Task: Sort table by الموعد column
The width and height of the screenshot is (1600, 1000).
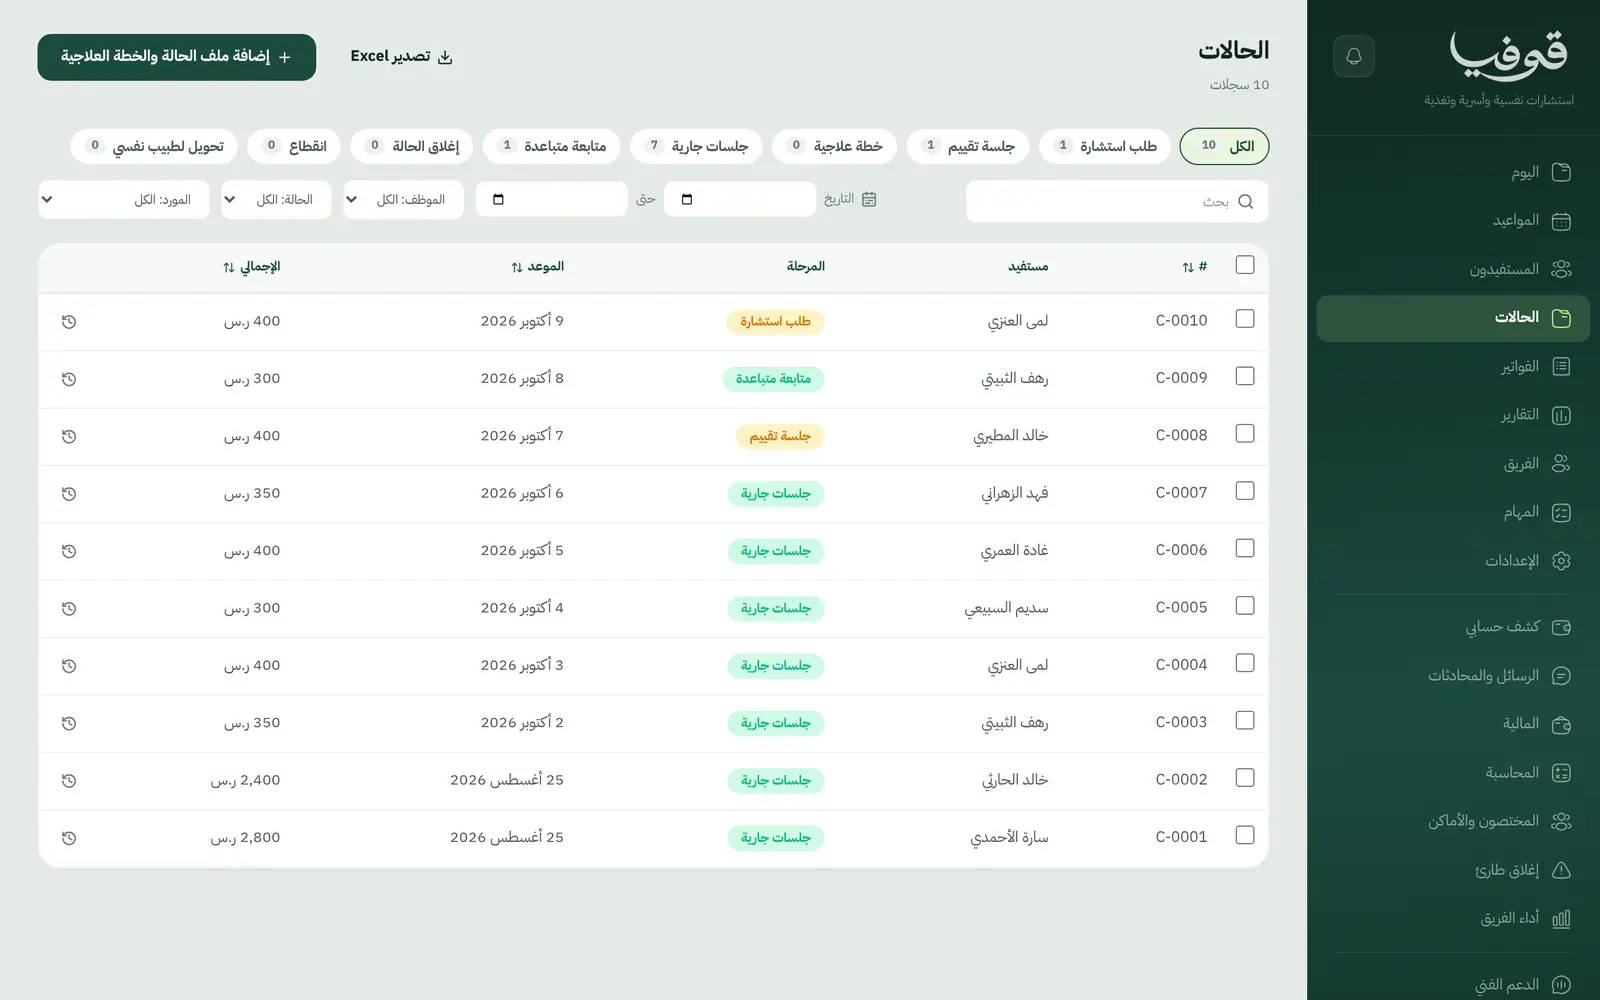Action: point(537,267)
